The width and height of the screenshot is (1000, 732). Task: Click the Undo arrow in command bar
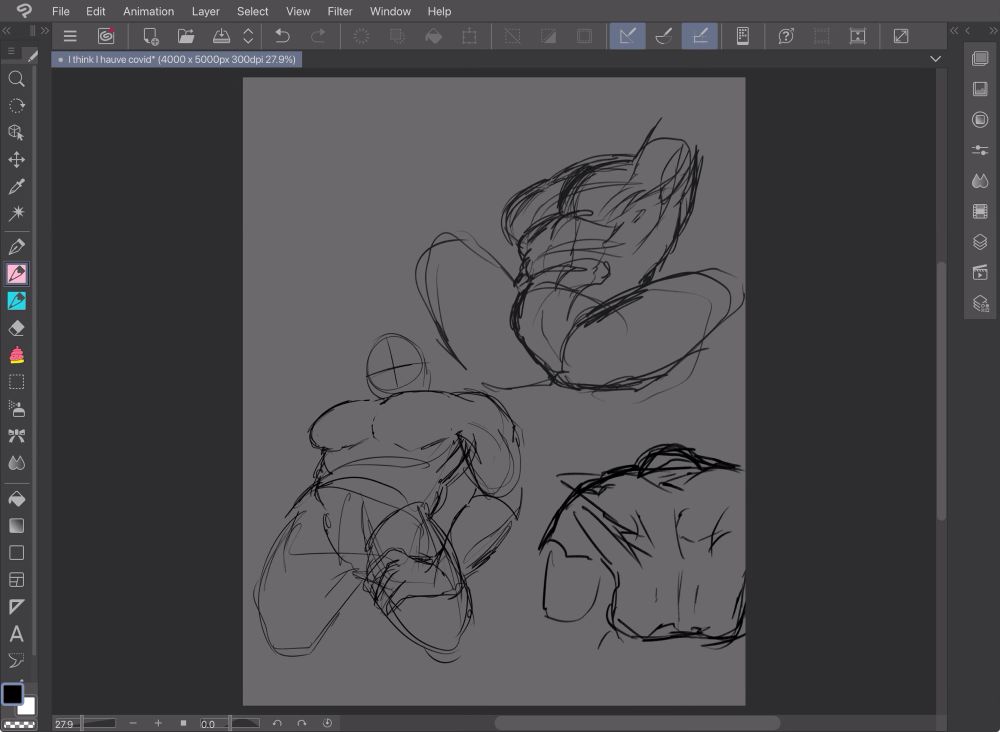click(x=282, y=36)
